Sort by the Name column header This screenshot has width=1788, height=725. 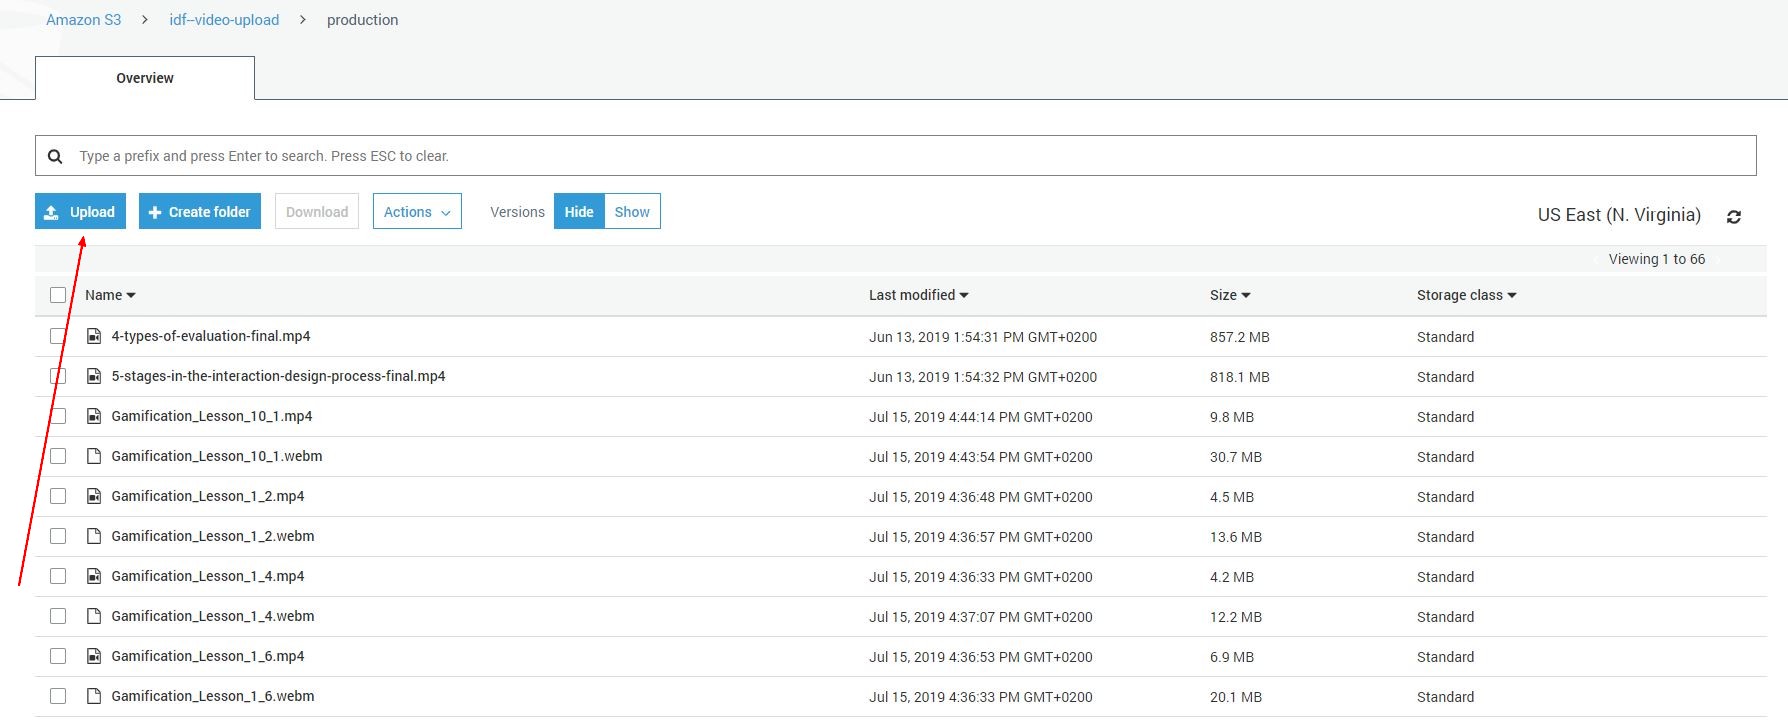[x=110, y=295]
